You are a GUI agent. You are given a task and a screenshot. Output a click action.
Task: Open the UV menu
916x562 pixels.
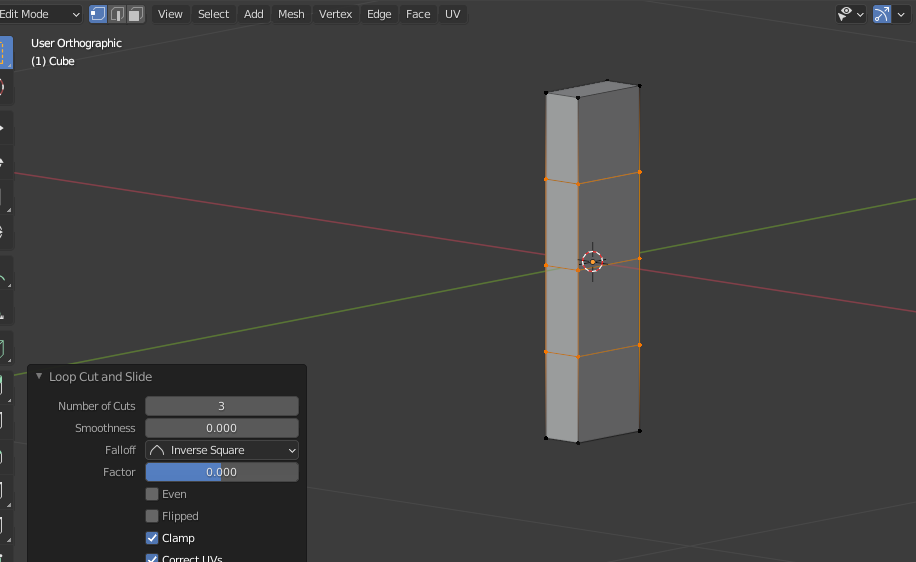point(453,14)
